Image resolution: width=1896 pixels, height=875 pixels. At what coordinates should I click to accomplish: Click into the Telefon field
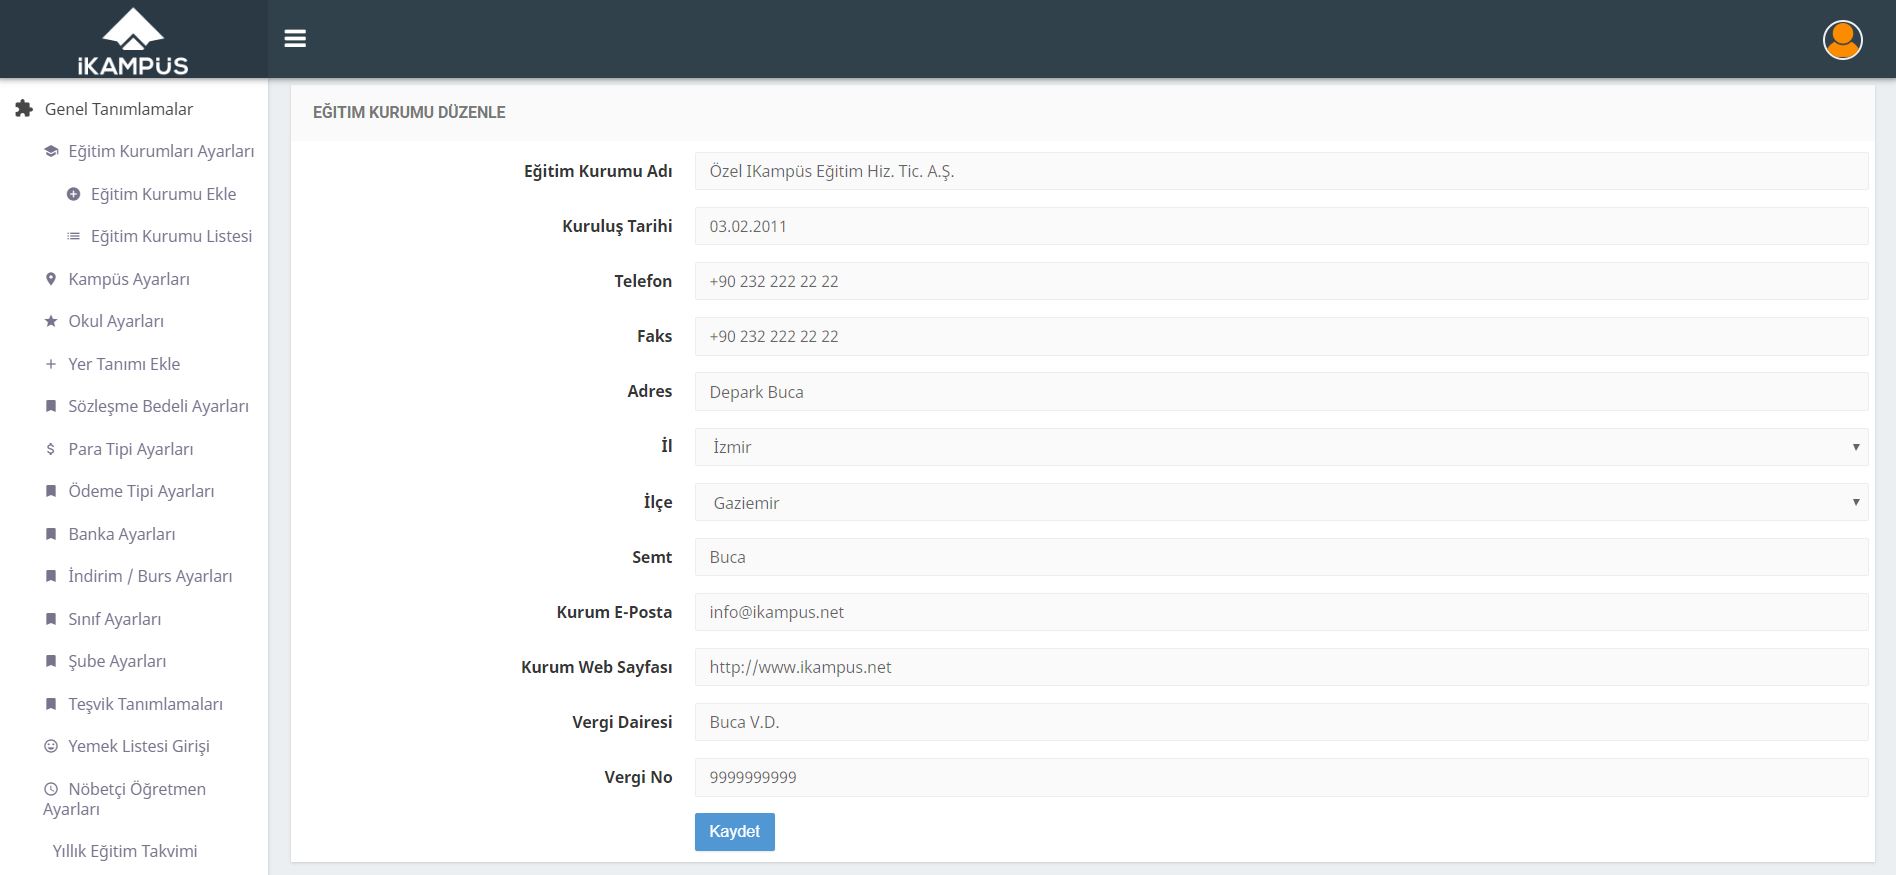click(x=1281, y=281)
